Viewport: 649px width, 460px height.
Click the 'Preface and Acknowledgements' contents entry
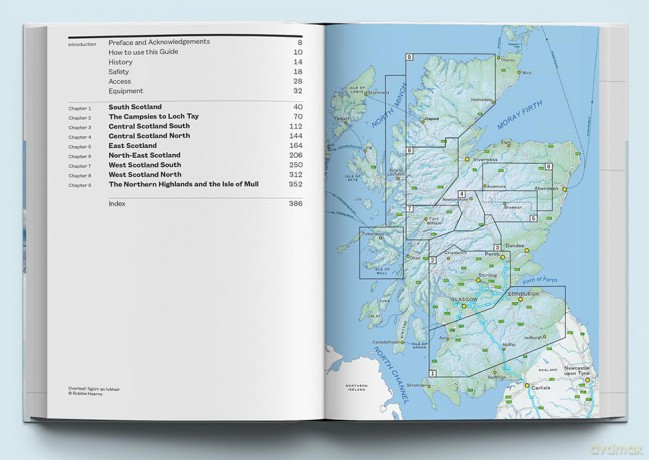coord(159,42)
